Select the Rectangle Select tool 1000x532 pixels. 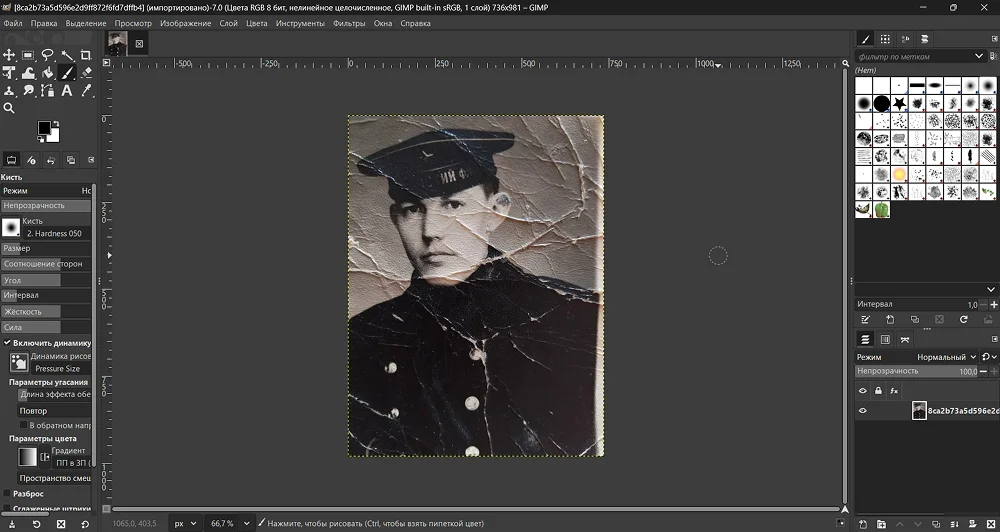tap(28, 55)
